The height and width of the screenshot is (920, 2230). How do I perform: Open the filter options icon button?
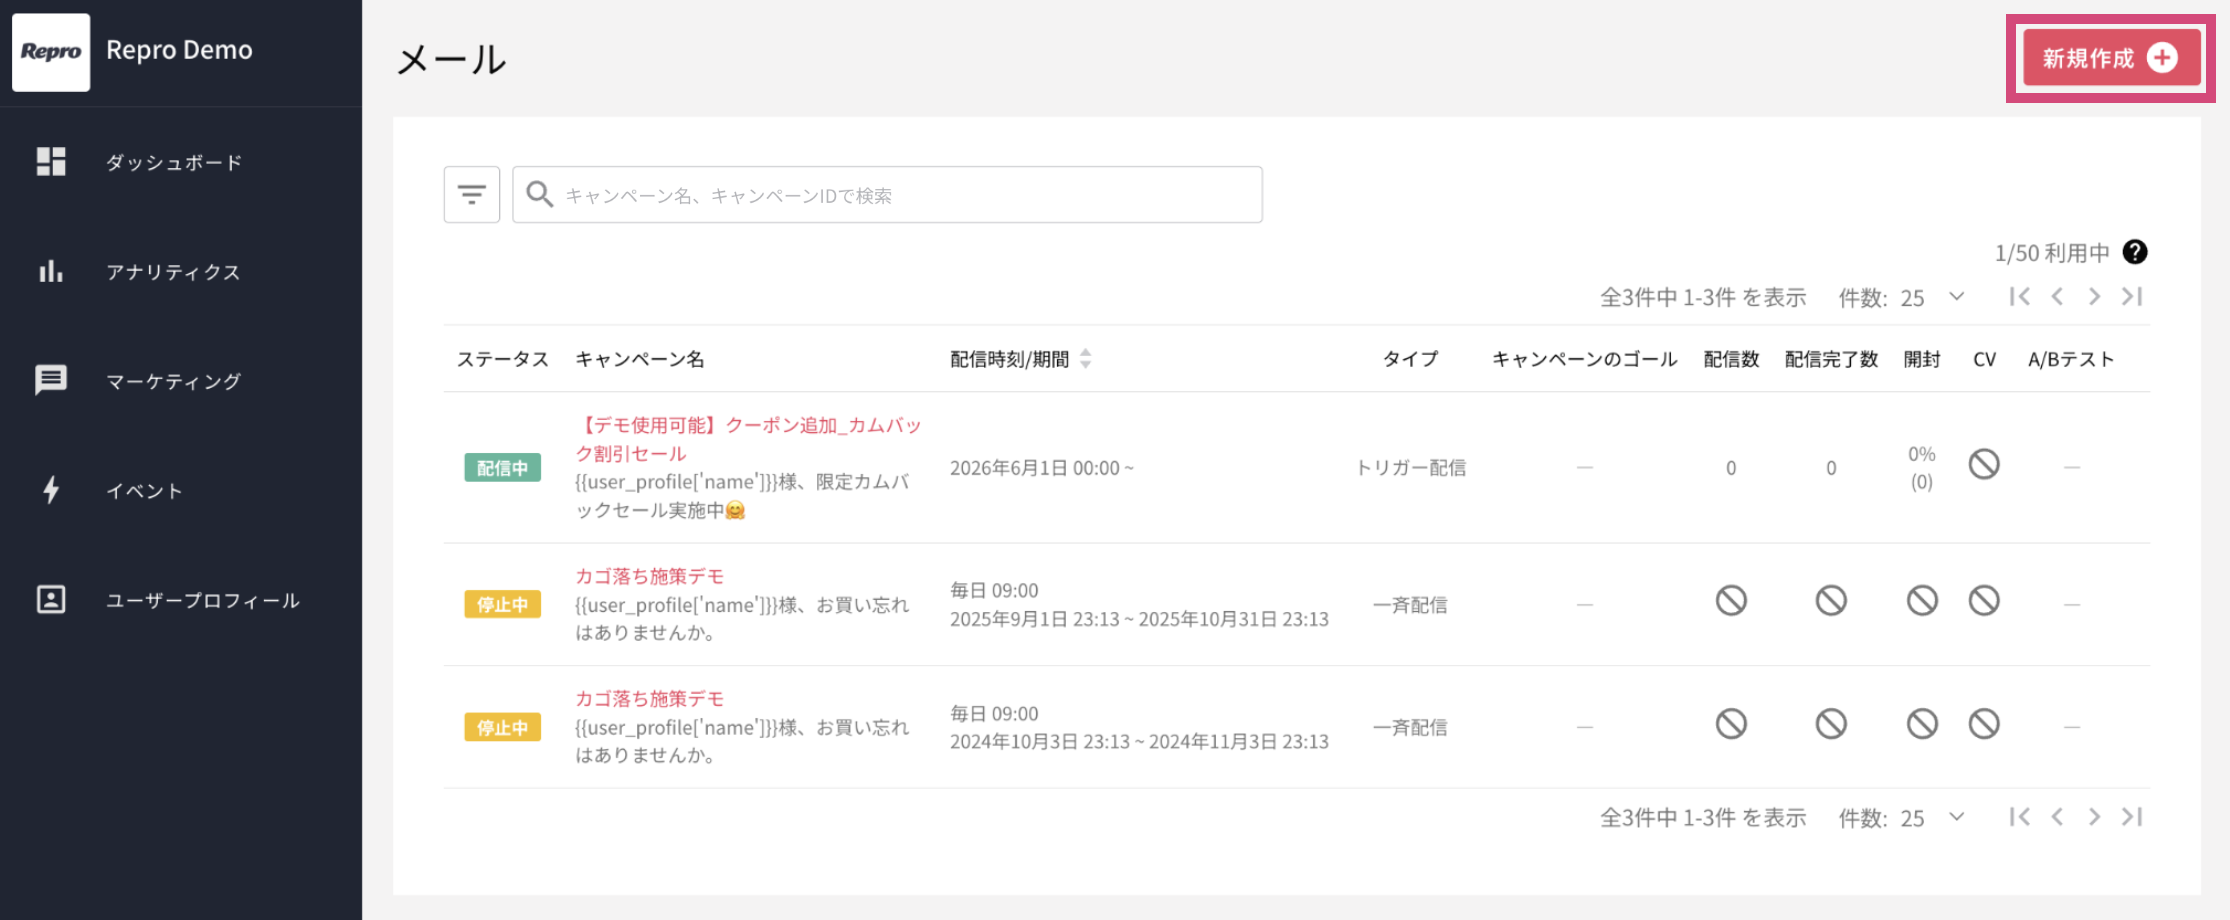[x=472, y=194]
